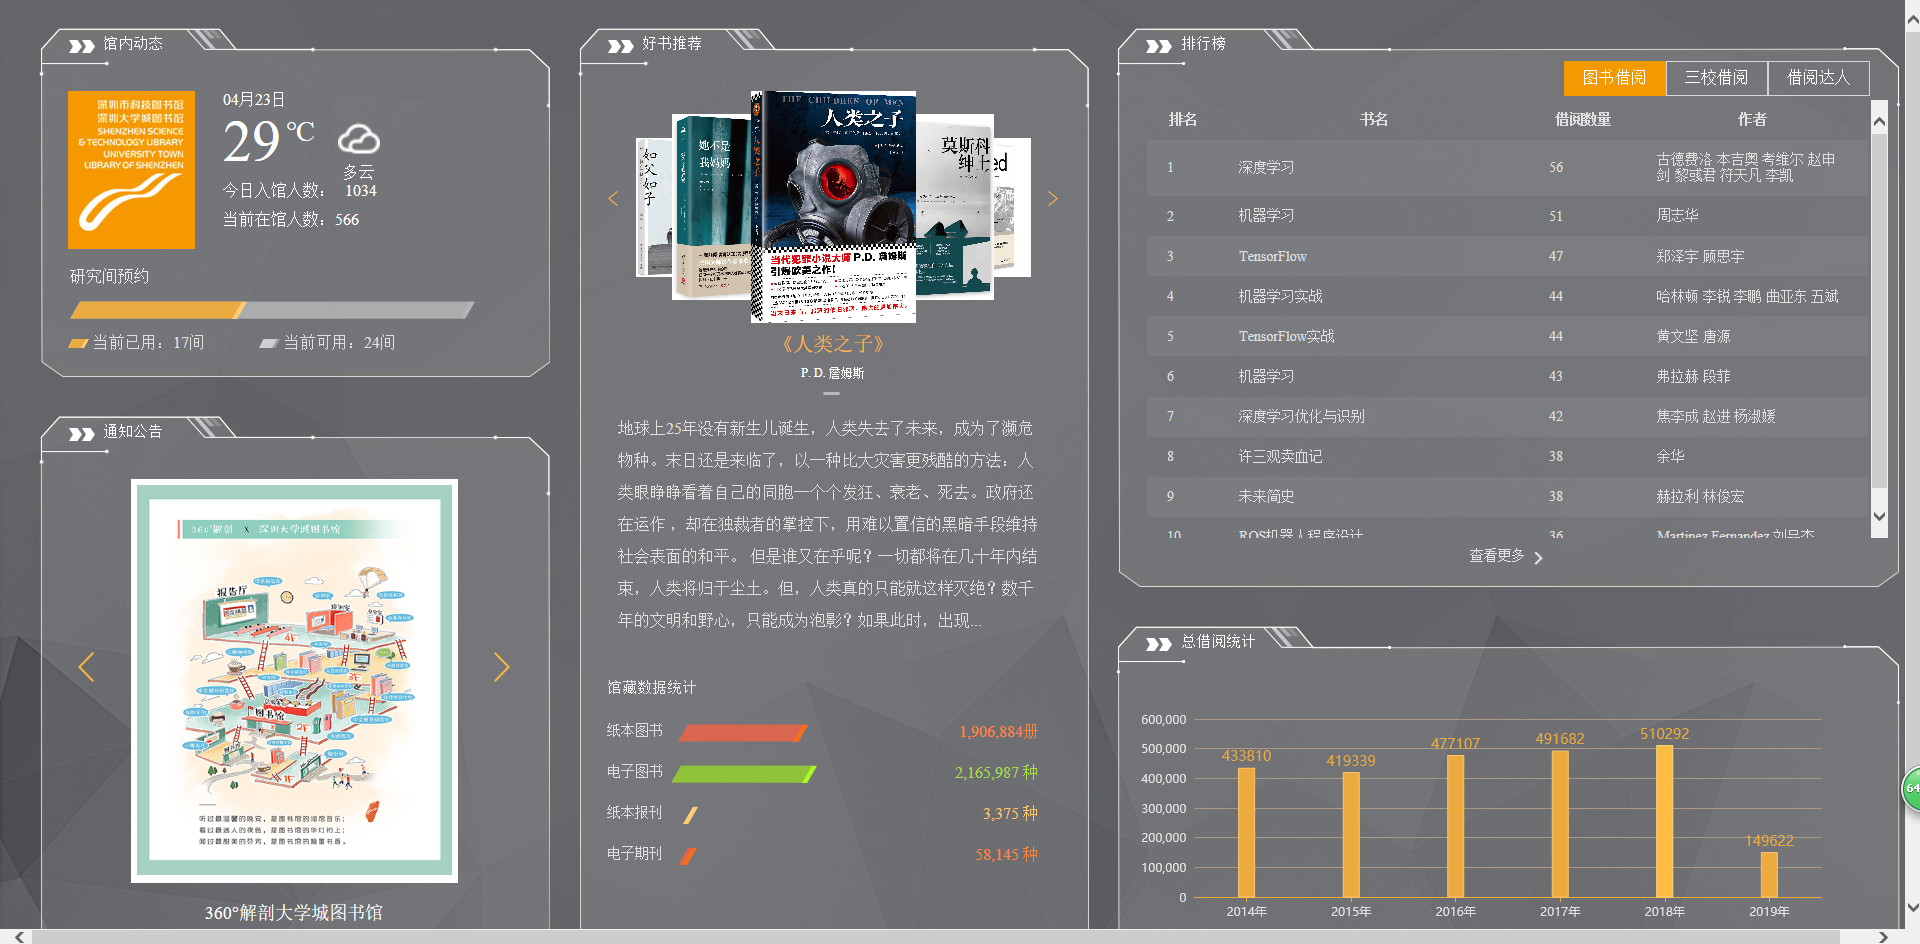Open the 深度学习 entry ranked first
This screenshot has height=944, width=1920.
point(1266,167)
